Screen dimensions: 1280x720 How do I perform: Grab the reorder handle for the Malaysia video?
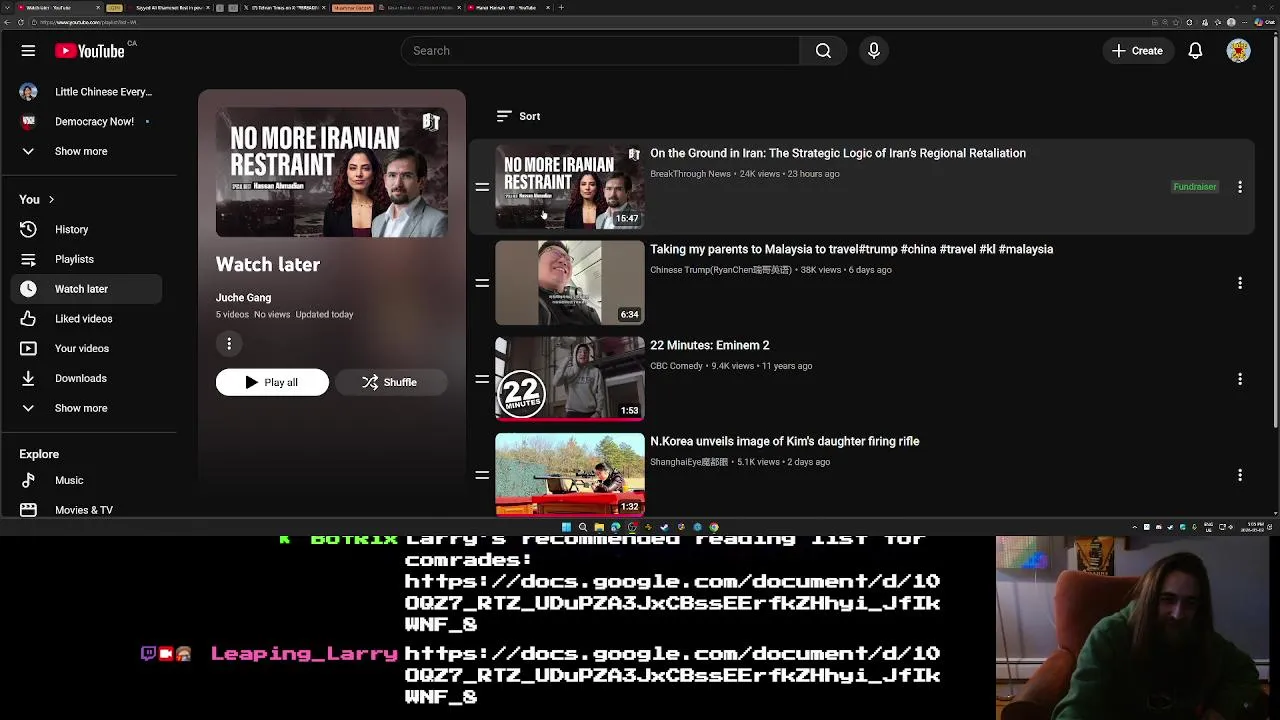coord(482,283)
